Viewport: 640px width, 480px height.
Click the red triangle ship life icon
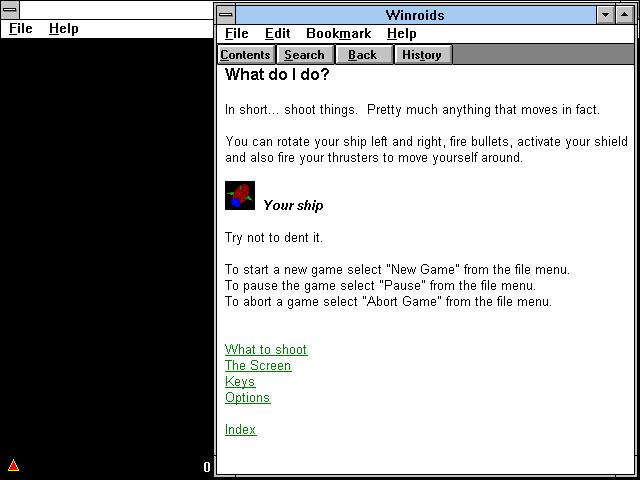pyautogui.click(x=13, y=465)
